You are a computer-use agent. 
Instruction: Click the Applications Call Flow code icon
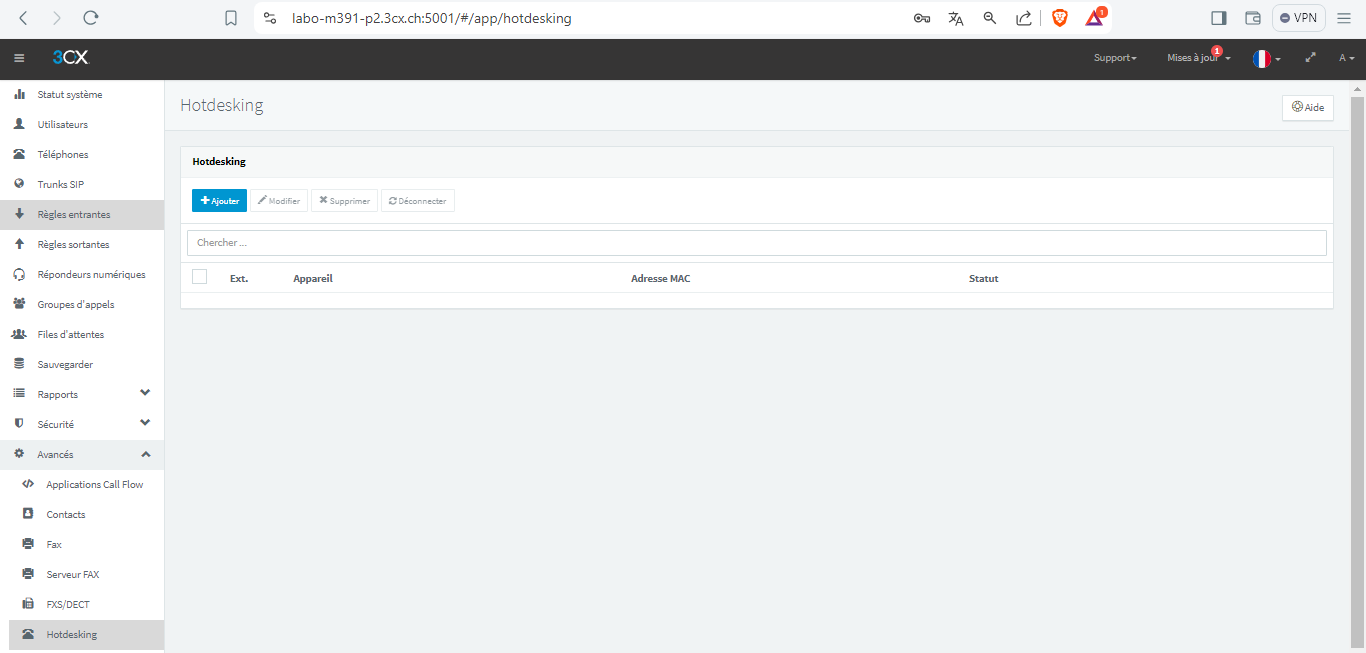point(28,484)
